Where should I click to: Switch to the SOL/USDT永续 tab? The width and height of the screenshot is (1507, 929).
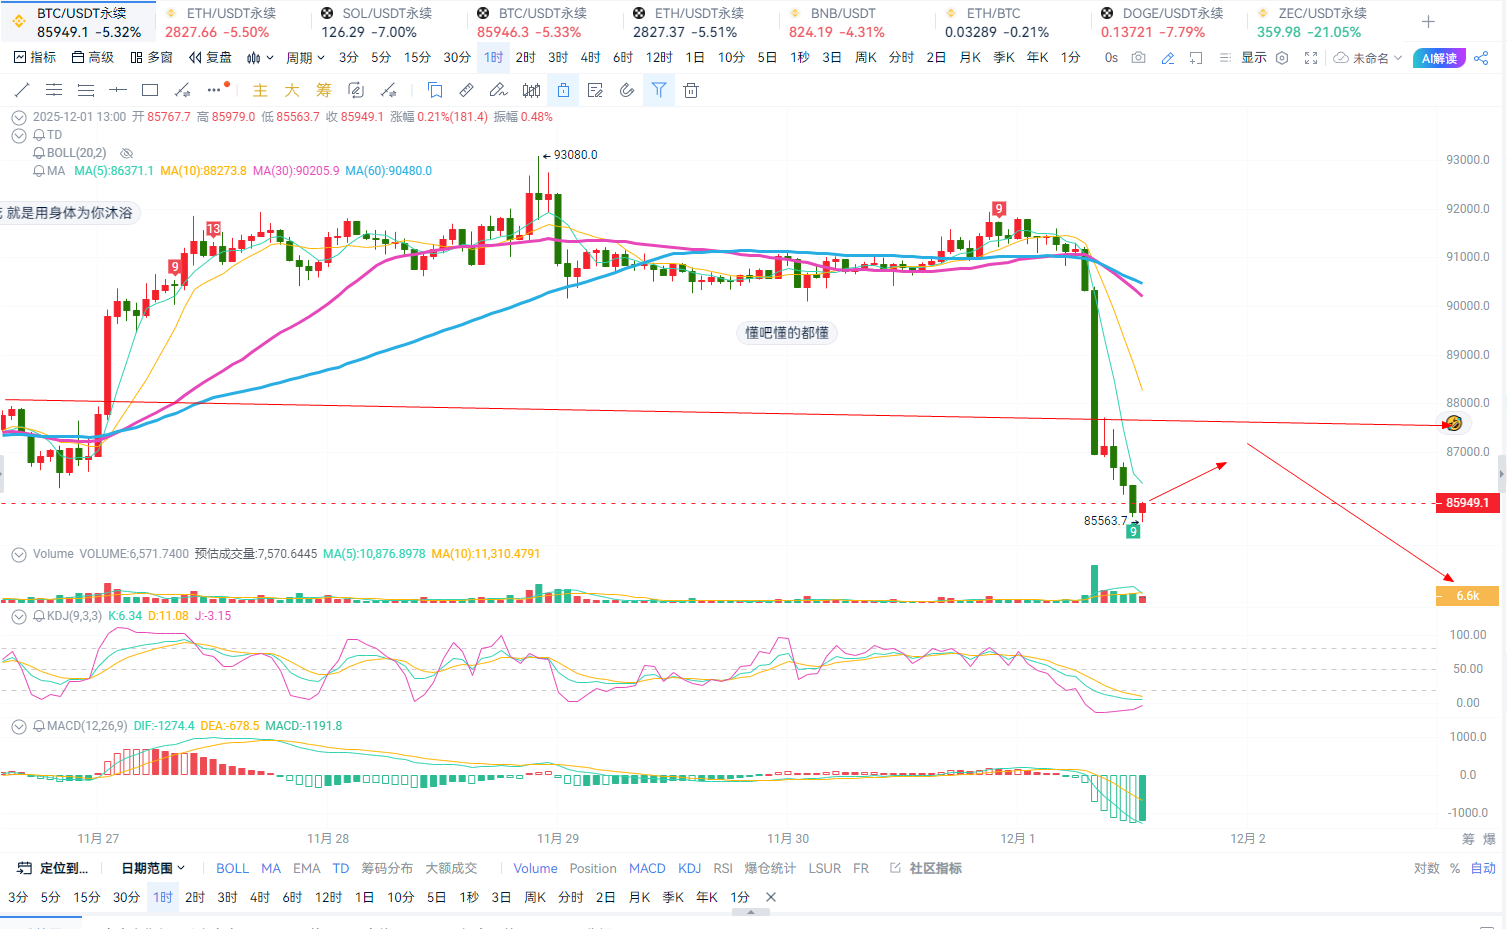tap(387, 22)
